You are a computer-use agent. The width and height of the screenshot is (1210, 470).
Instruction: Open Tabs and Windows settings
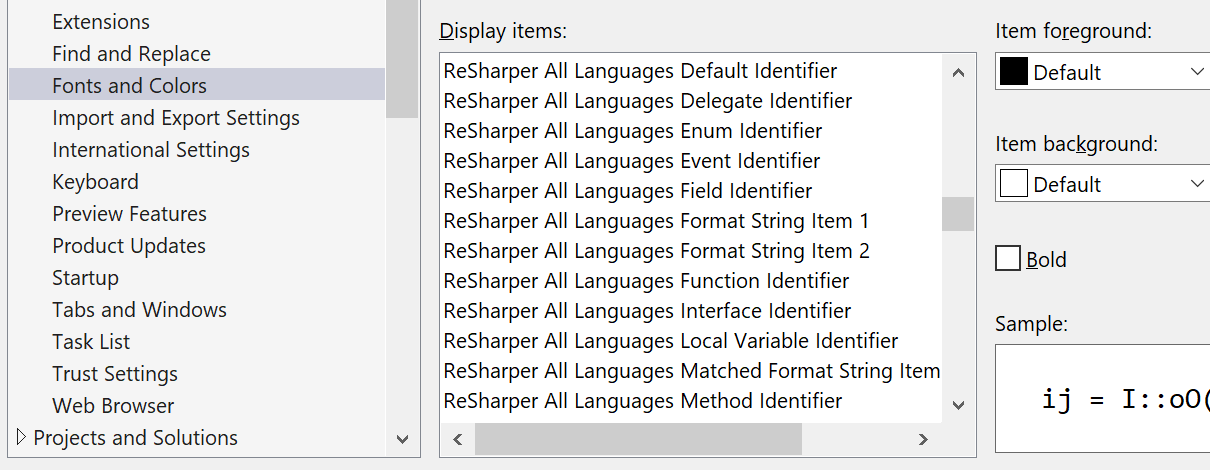point(140,310)
